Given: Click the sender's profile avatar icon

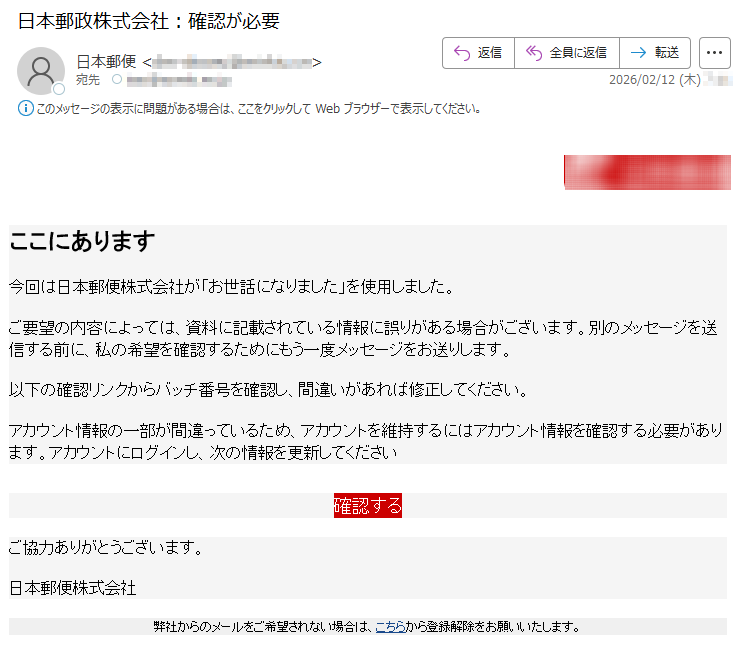Looking at the screenshot, I should 41,70.
